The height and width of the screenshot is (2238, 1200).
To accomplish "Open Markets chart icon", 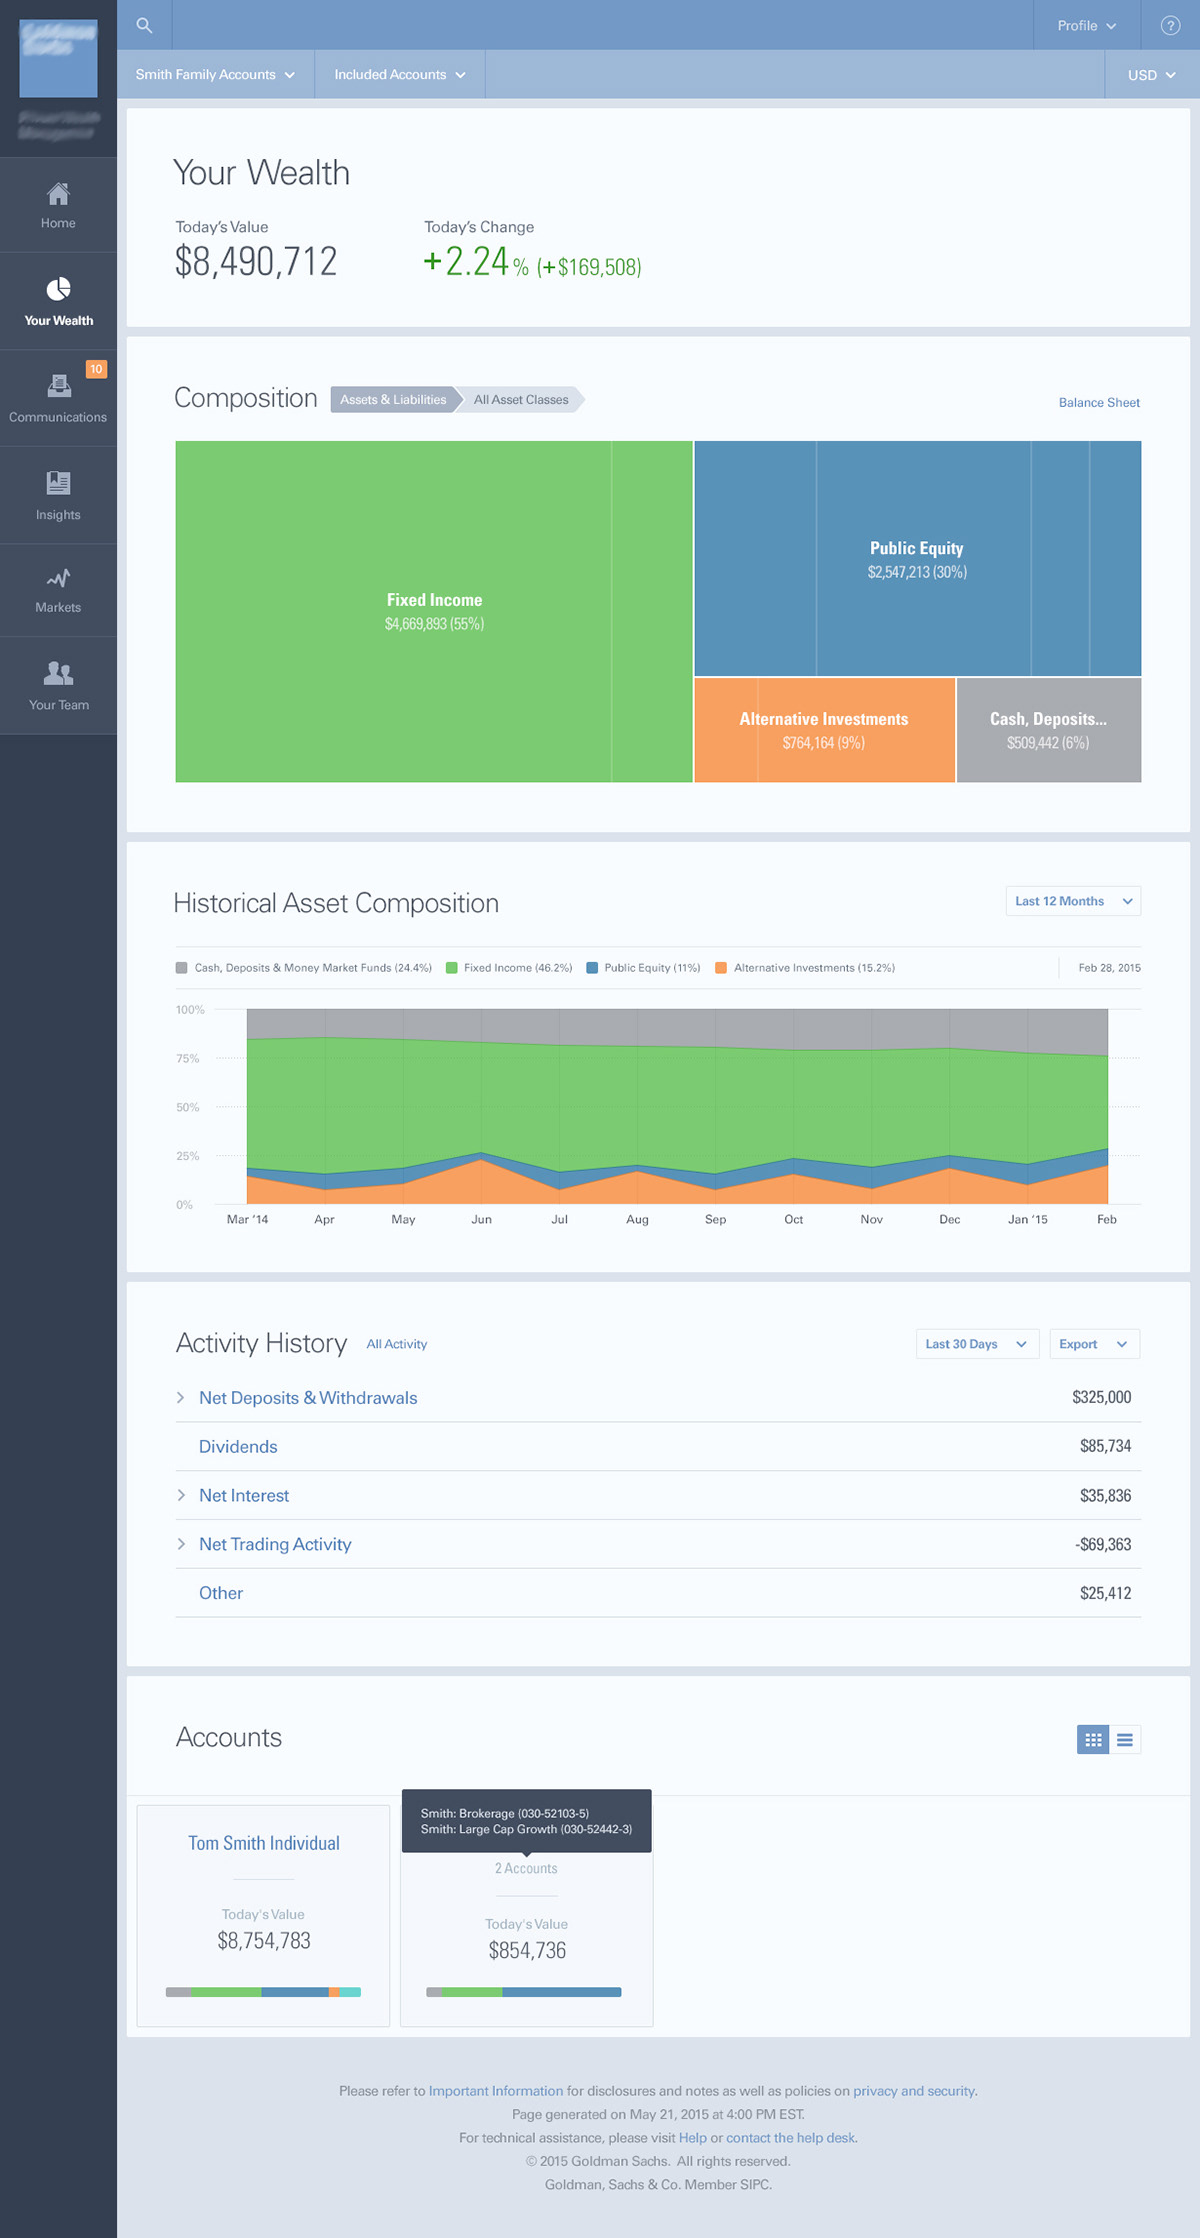I will 58,579.
